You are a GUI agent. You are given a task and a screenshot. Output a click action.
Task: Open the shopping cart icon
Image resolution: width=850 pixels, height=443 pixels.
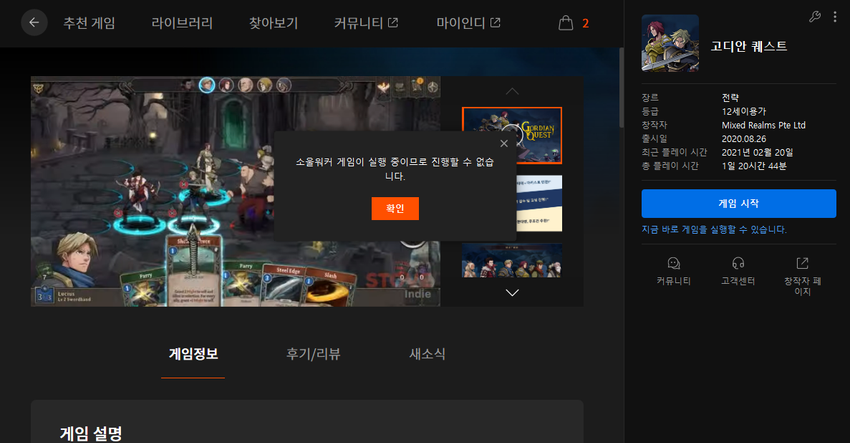pos(566,22)
